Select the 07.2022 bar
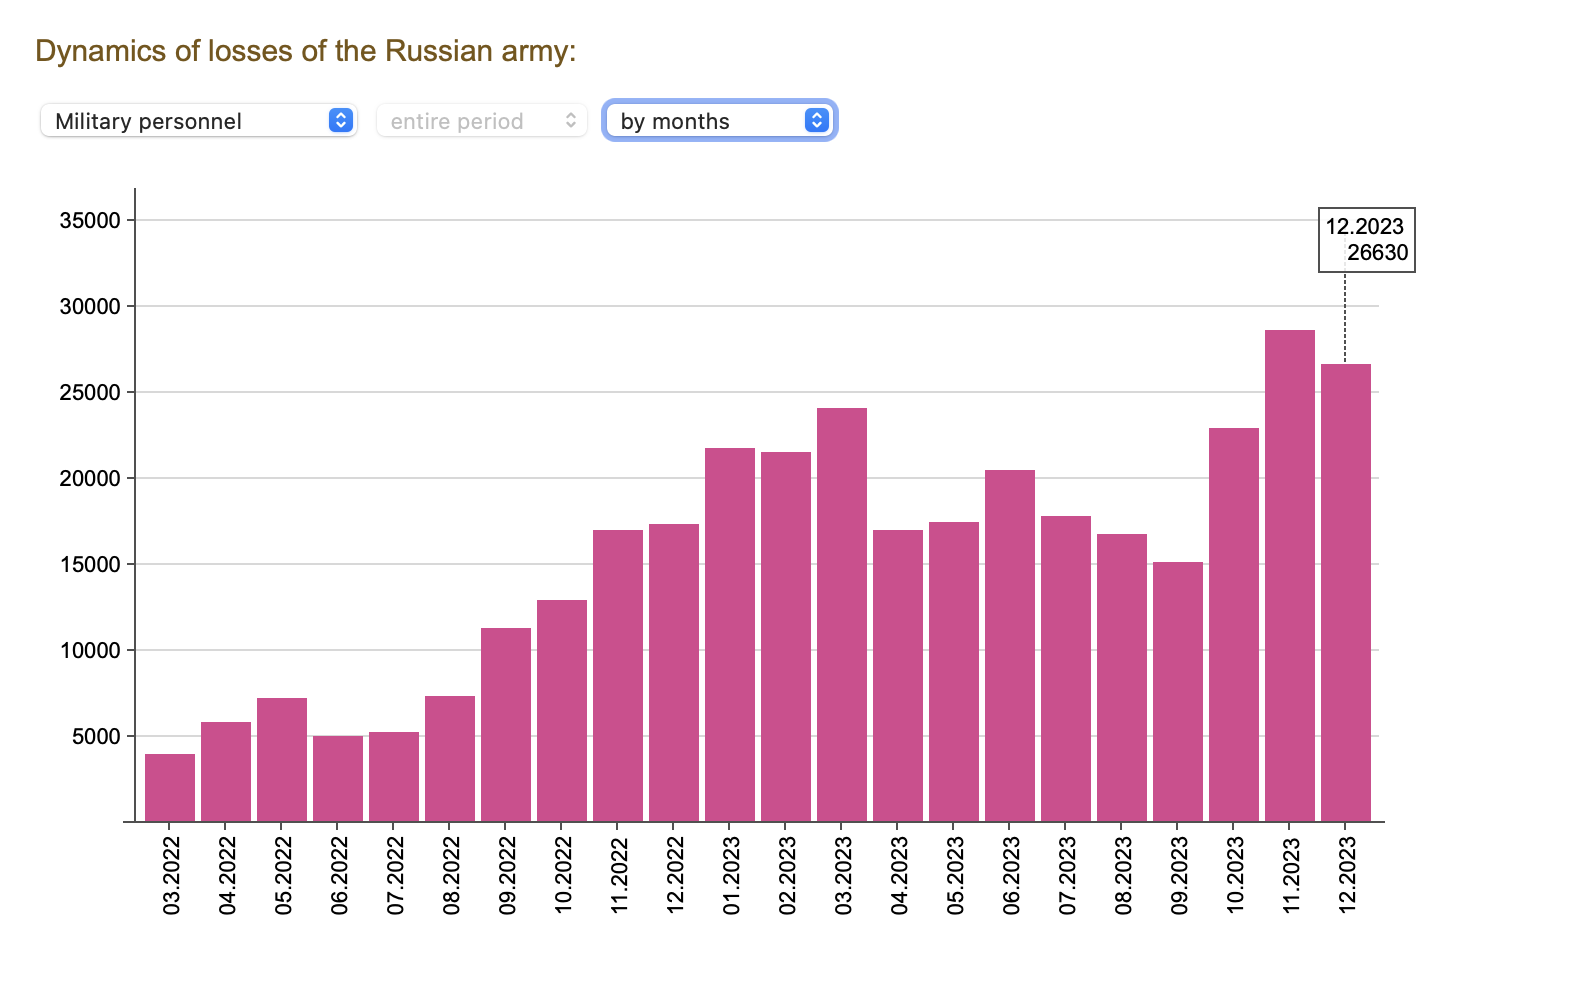This screenshot has width=1592, height=994. 394,777
